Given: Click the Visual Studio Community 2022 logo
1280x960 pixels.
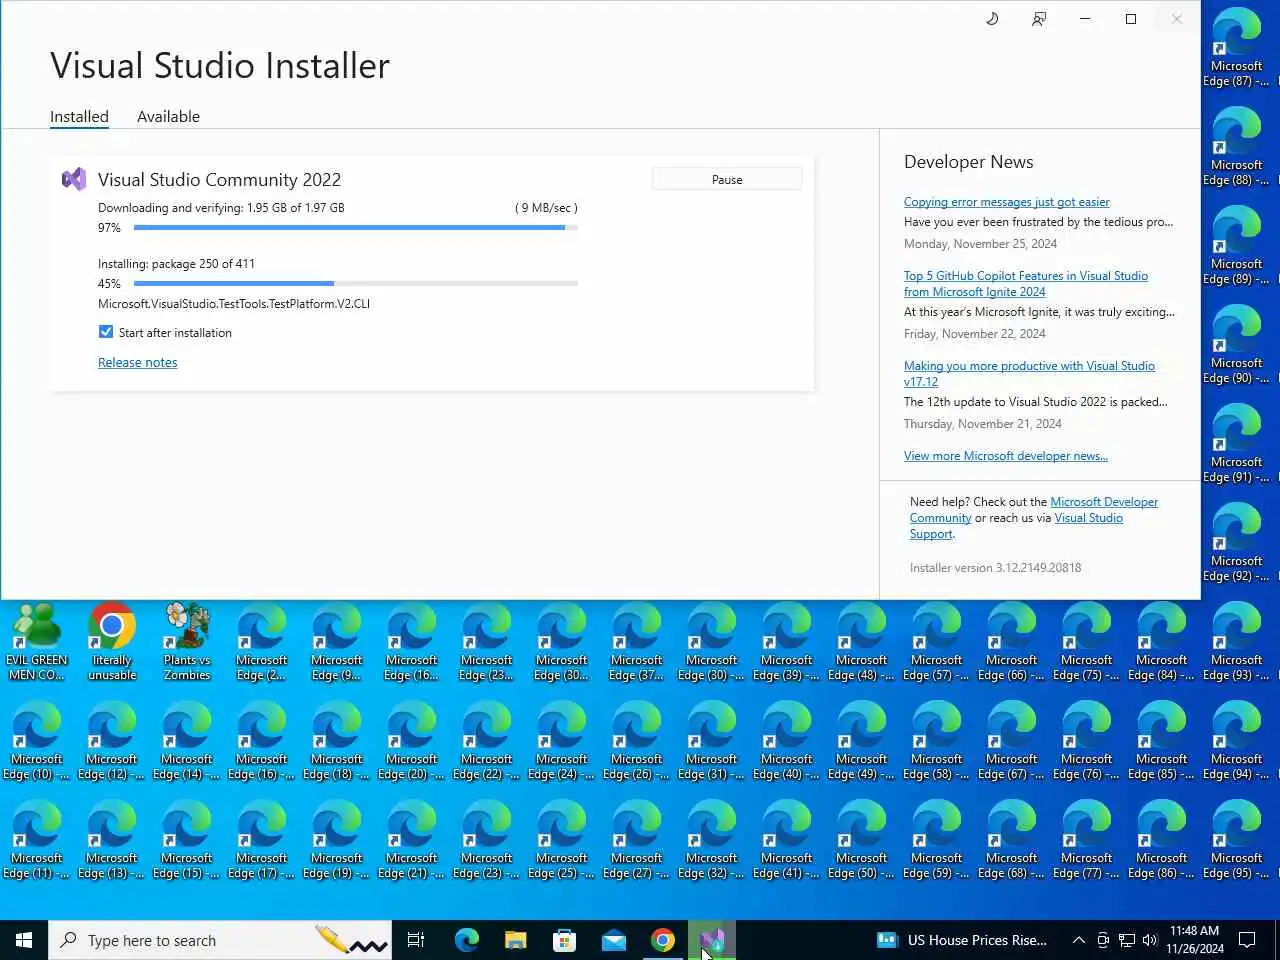Looking at the screenshot, I should 74,179.
